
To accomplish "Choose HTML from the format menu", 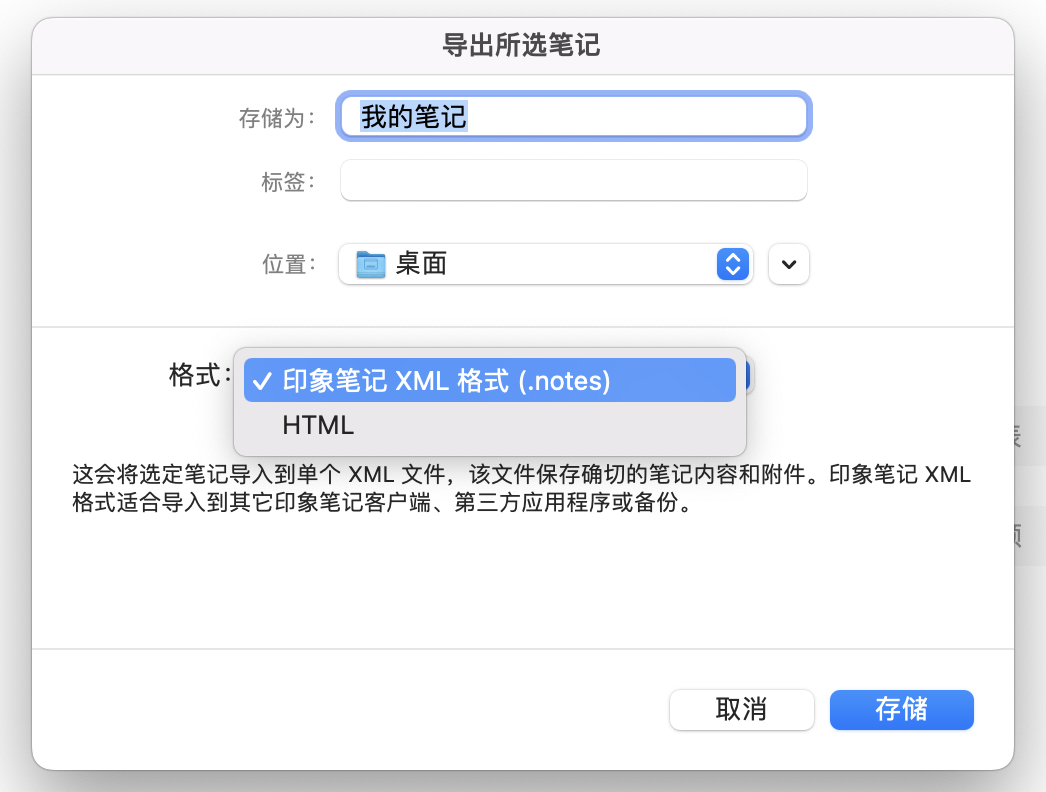I will tap(318, 425).
